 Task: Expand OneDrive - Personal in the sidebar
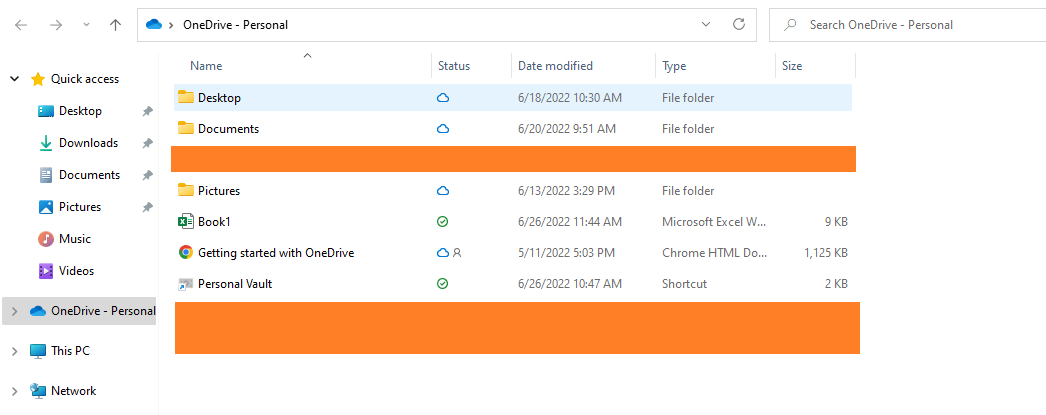click(x=15, y=311)
